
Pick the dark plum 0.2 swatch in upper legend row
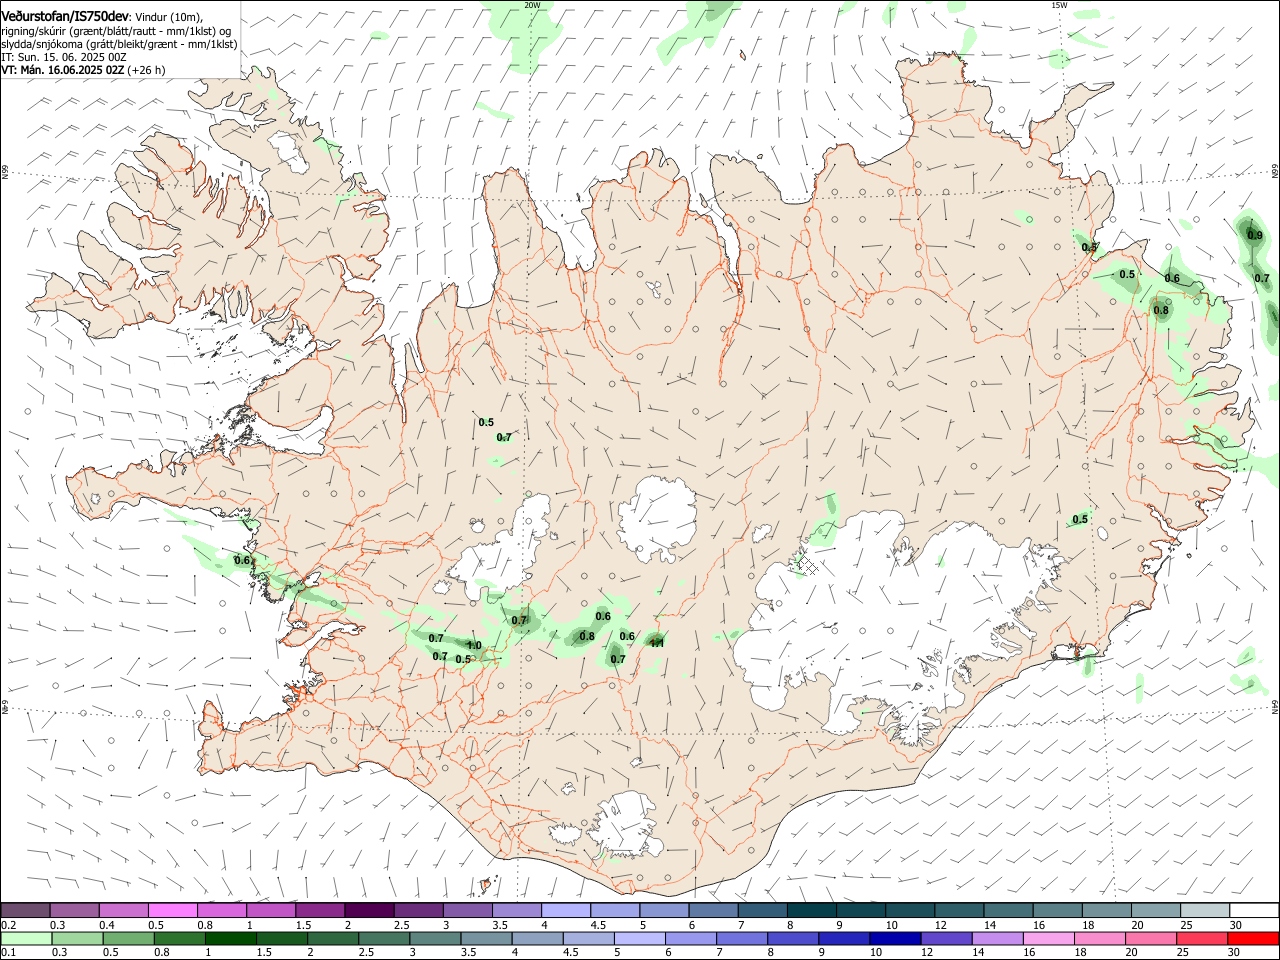tap(26, 910)
